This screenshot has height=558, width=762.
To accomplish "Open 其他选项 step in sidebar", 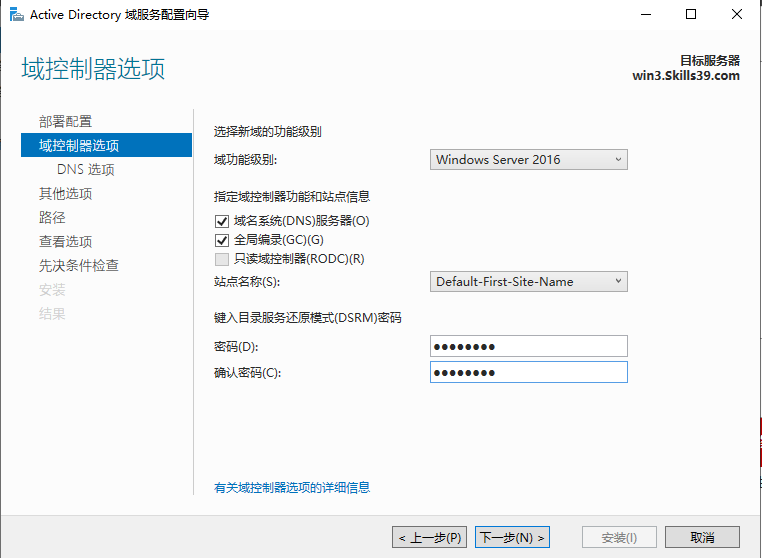I will tap(66, 193).
